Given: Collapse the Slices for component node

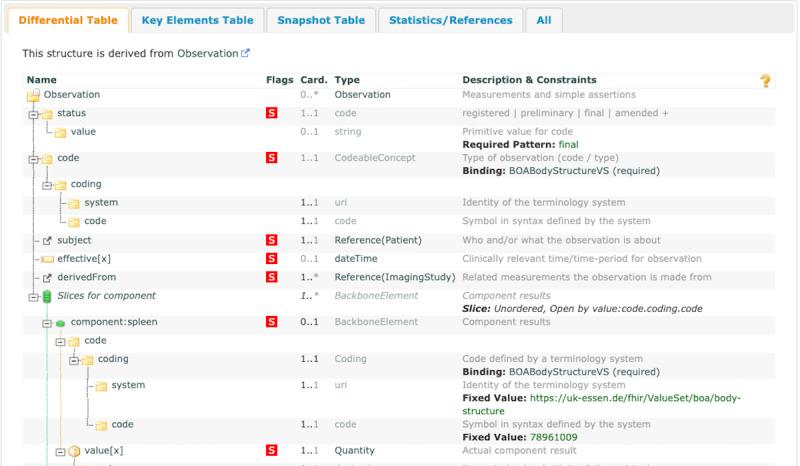Looking at the screenshot, I should pyautogui.click(x=33, y=296).
